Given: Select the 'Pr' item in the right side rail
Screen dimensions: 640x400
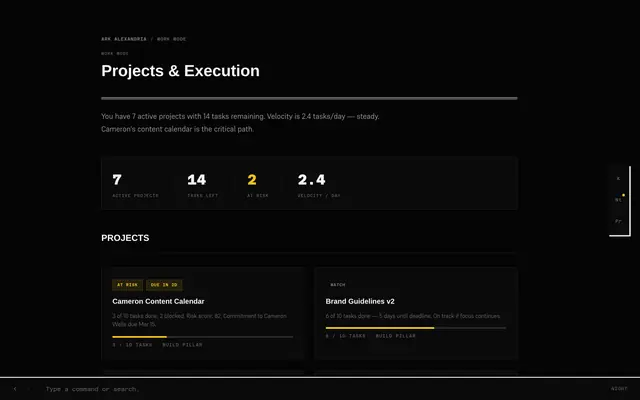Looking at the screenshot, I should (x=618, y=221).
